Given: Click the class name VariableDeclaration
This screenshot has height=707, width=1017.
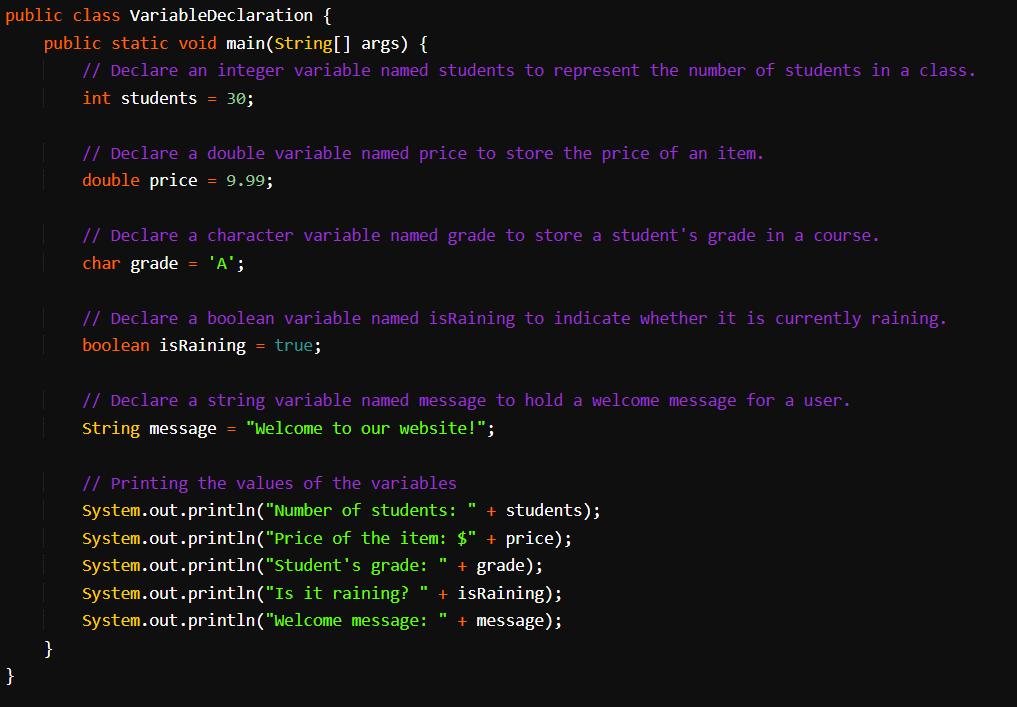Looking at the screenshot, I should pyautogui.click(x=220, y=15).
